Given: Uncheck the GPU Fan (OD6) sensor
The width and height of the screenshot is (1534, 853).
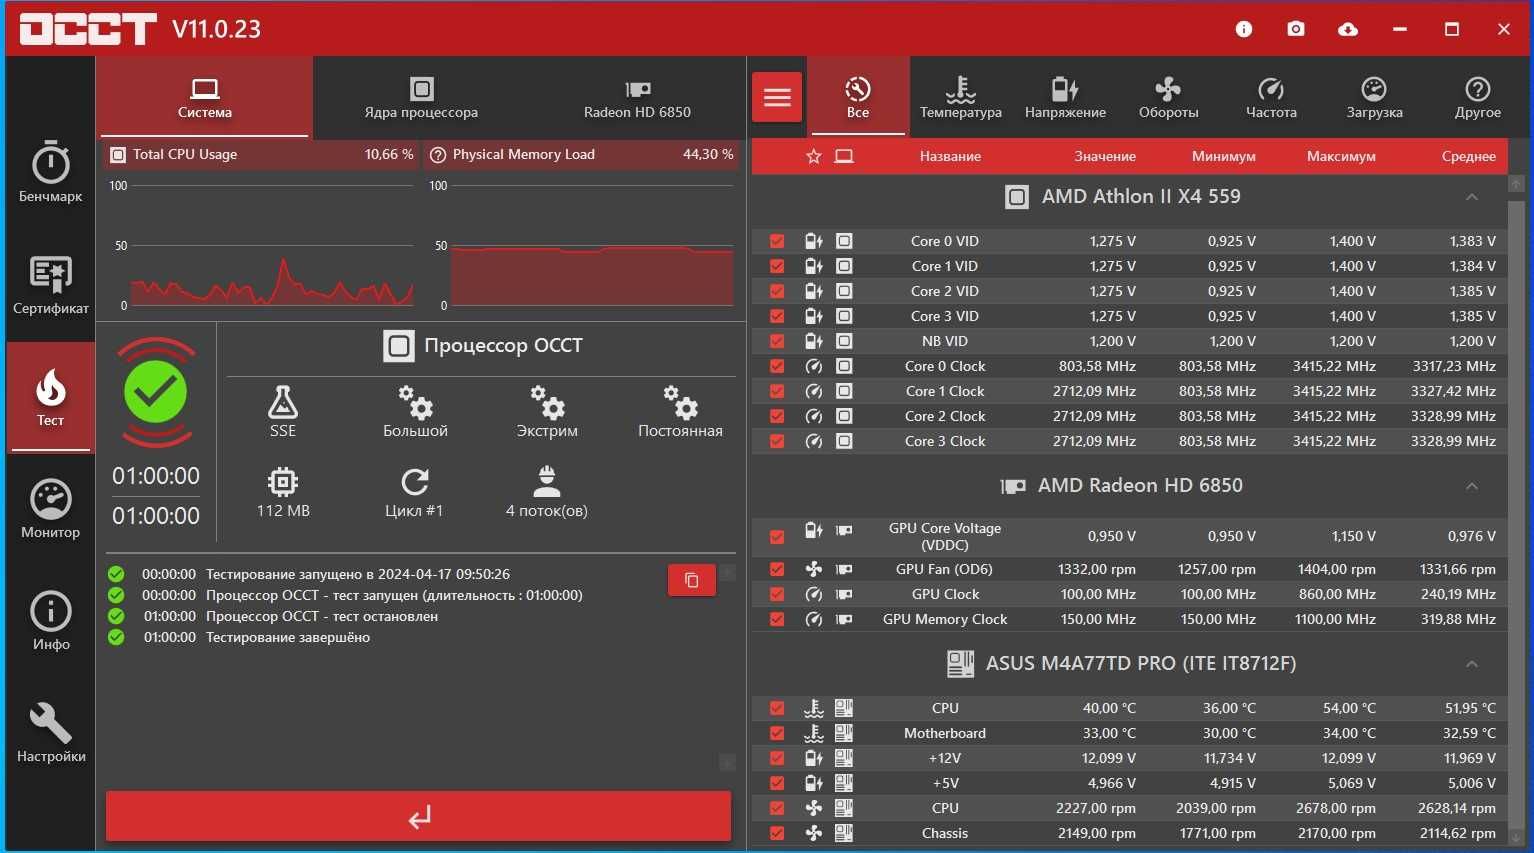Looking at the screenshot, I should tap(777, 569).
